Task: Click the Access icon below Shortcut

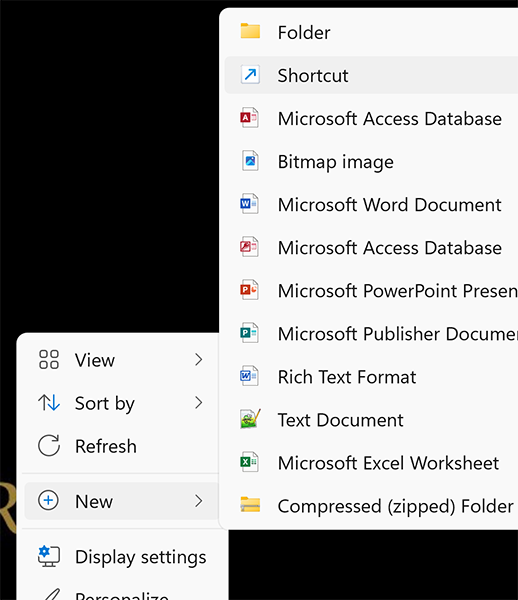Action: pyautogui.click(x=249, y=118)
